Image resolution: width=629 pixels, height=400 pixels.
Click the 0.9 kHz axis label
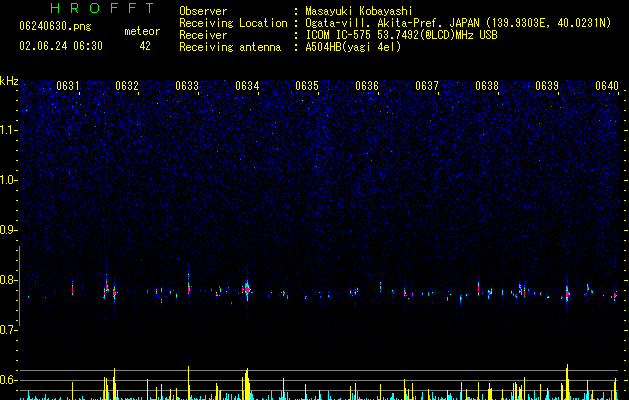tap(8, 230)
